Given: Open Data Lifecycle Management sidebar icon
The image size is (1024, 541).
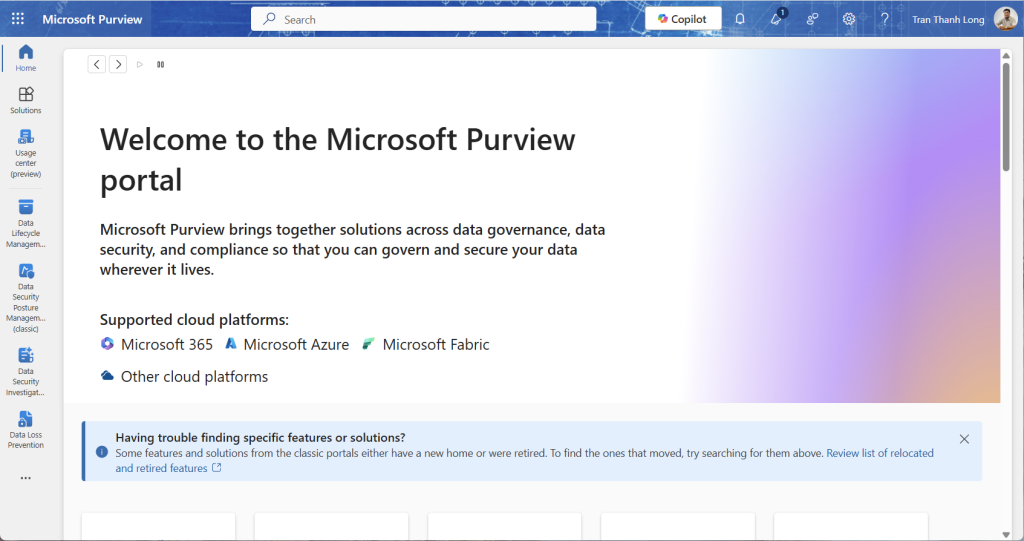Looking at the screenshot, I should click(26, 222).
